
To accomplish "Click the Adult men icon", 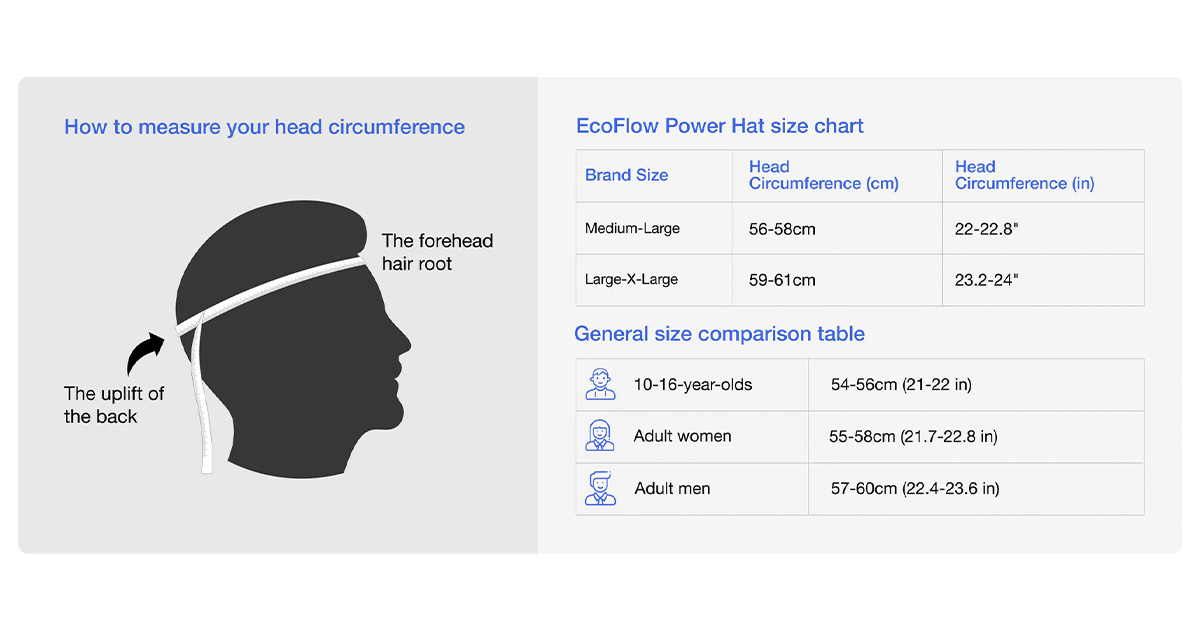I will tap(600, 488).
